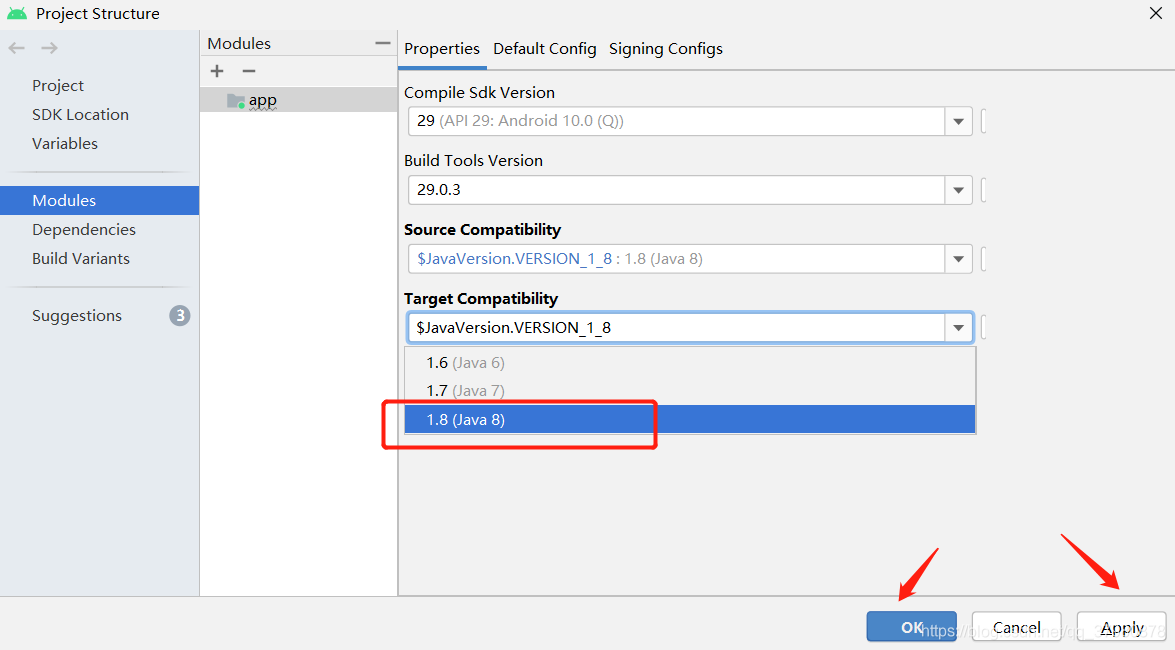The image size is (1175, 650).
Task: Open the SDK Location settings page
Action: click(80, 114)
